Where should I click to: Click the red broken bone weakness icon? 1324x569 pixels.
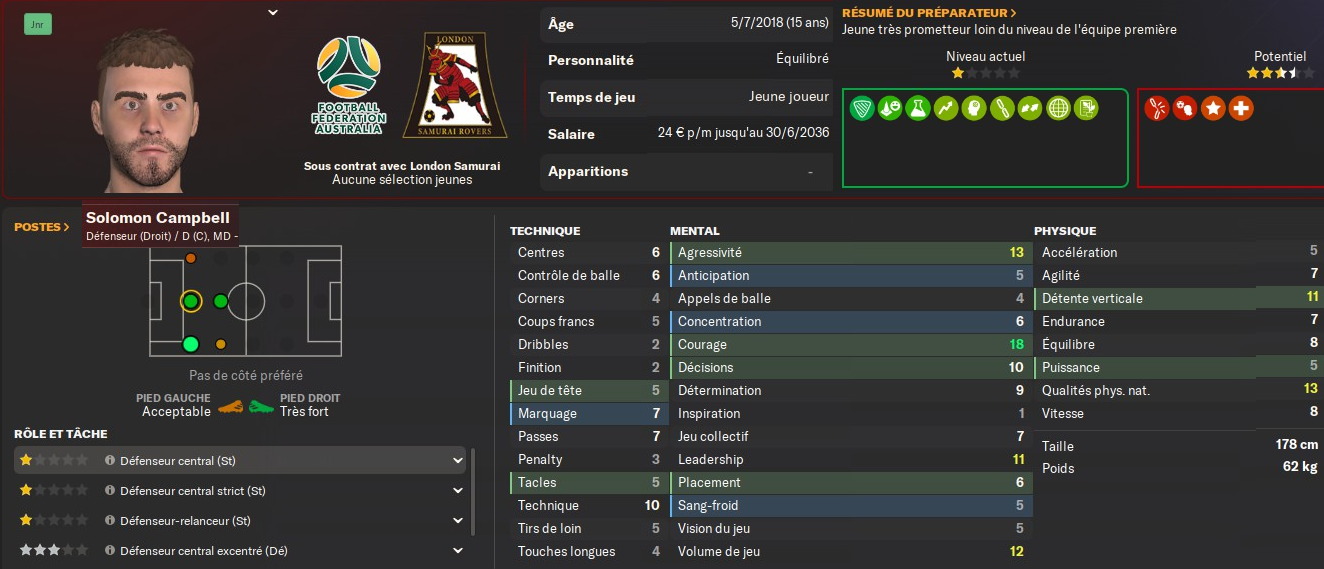[1157, 108]
